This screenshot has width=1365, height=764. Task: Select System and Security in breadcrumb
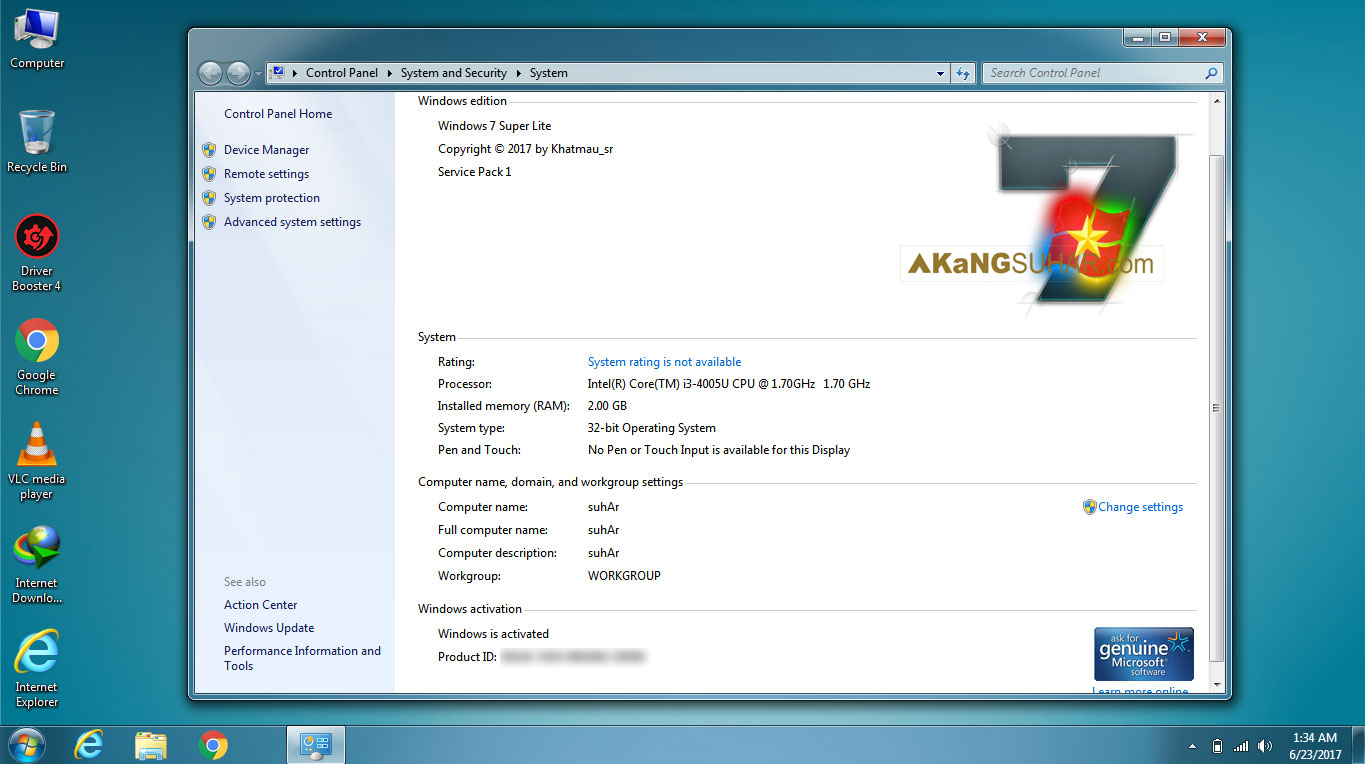[x=454, y=73]
